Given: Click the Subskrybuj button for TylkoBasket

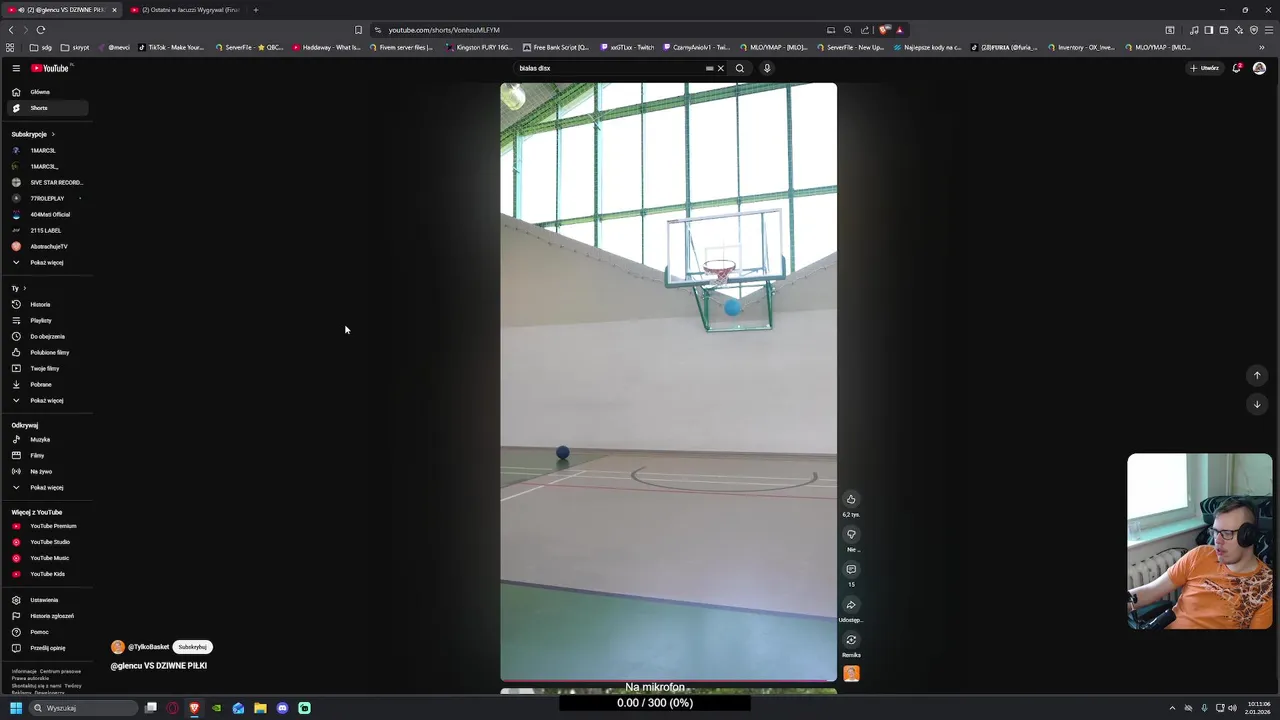Looking at the screenshot, I should coord(192,647).
